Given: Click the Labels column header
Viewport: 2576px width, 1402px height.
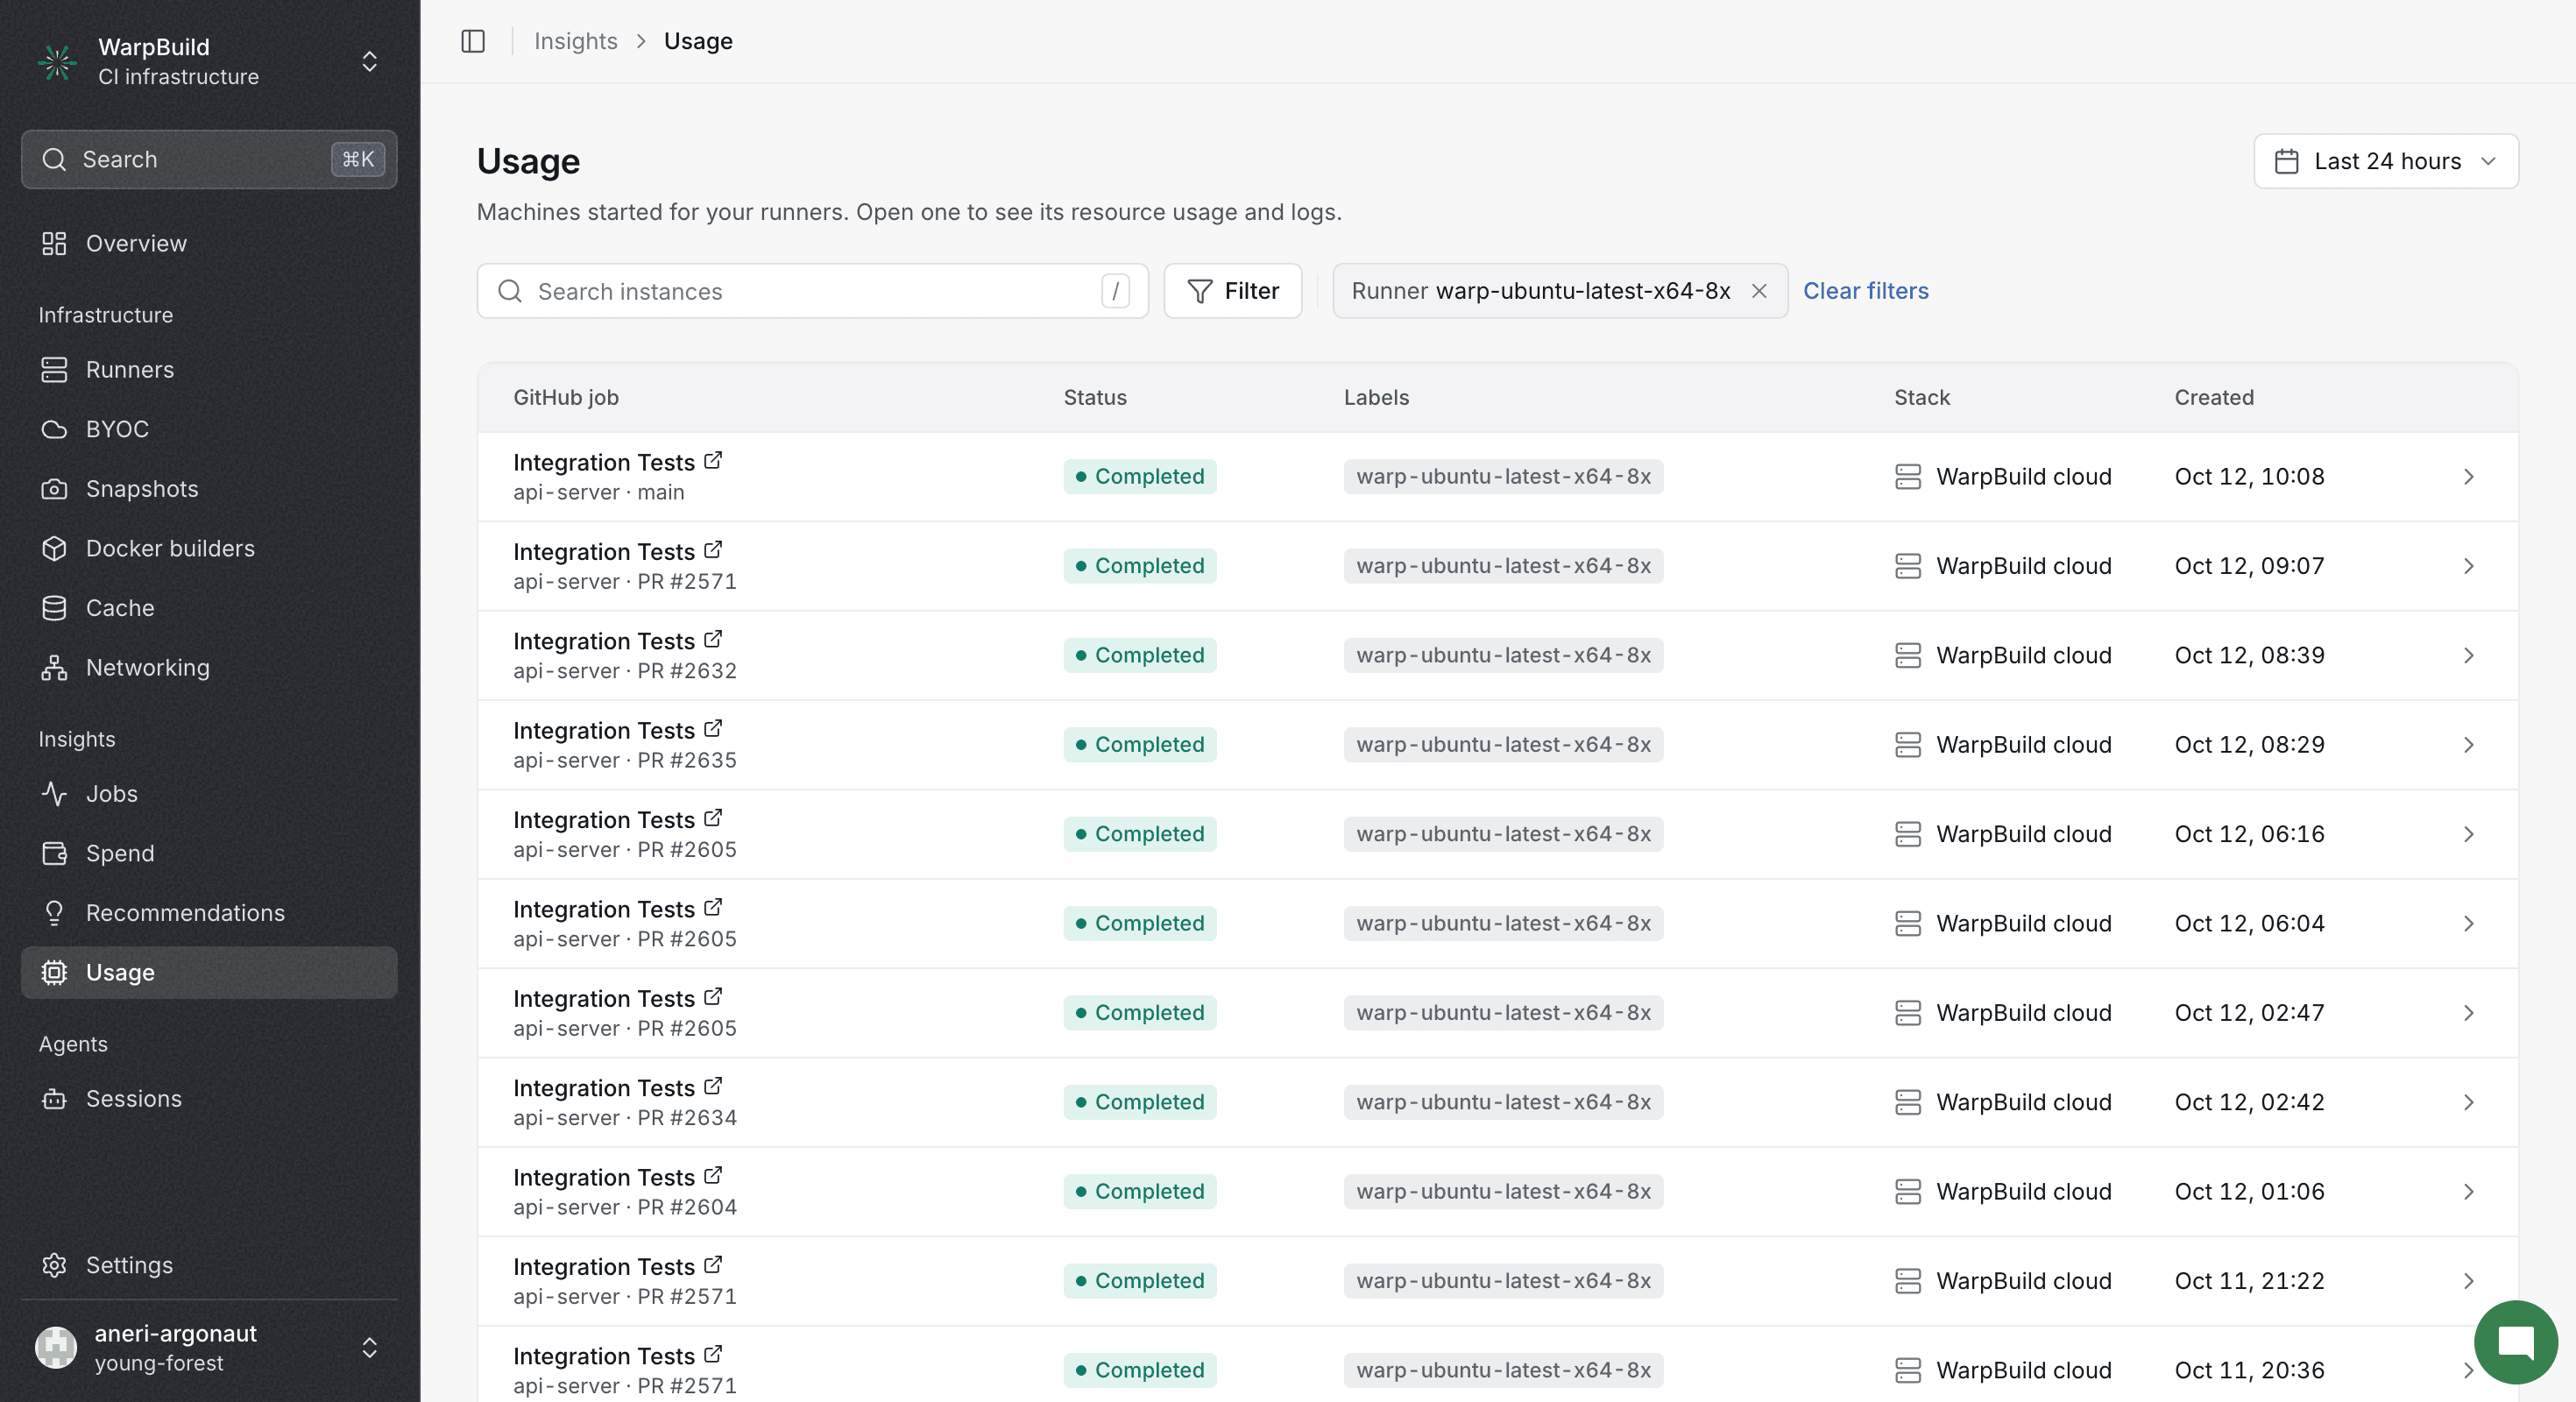Looking at the screenshot, I should point(1376,398).
